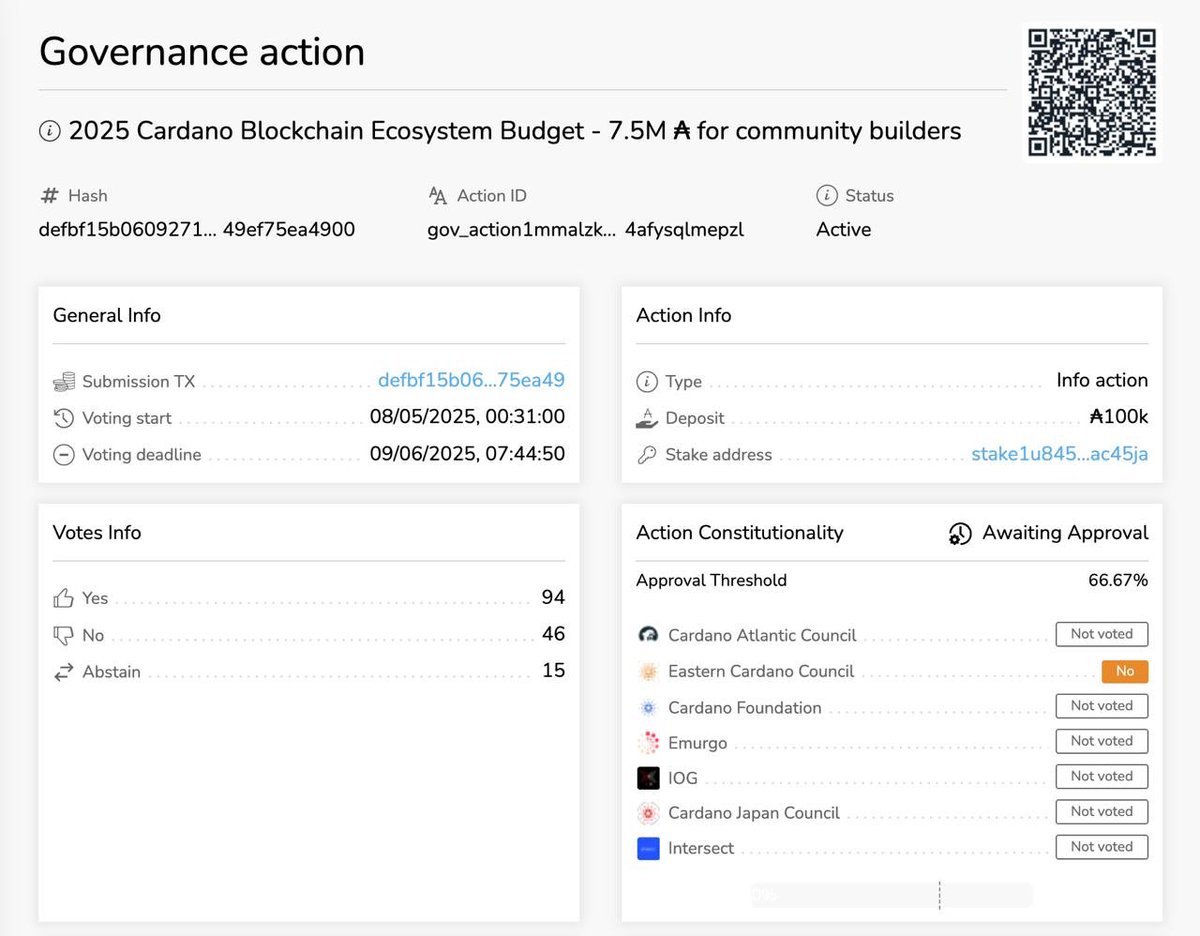Click voting start date 08/05/2025, 00:31:00
This screenshot has height=936, width=1200.
pos(467,417)
